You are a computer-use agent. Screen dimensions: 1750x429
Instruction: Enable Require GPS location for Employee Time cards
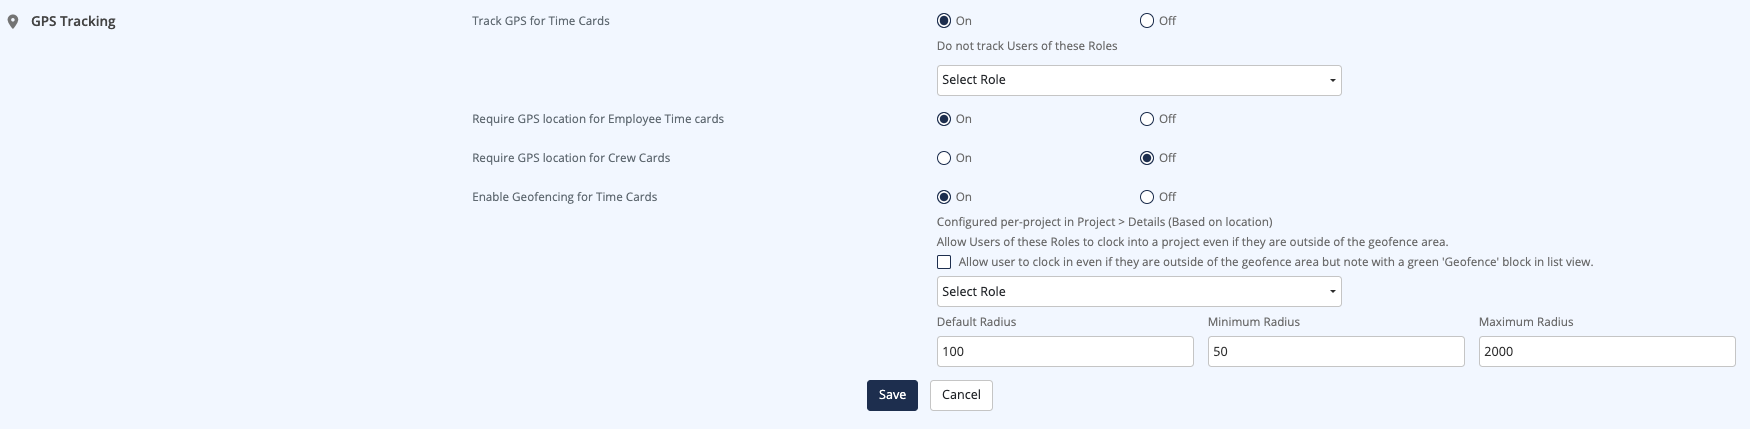click(x=944, y=119)
